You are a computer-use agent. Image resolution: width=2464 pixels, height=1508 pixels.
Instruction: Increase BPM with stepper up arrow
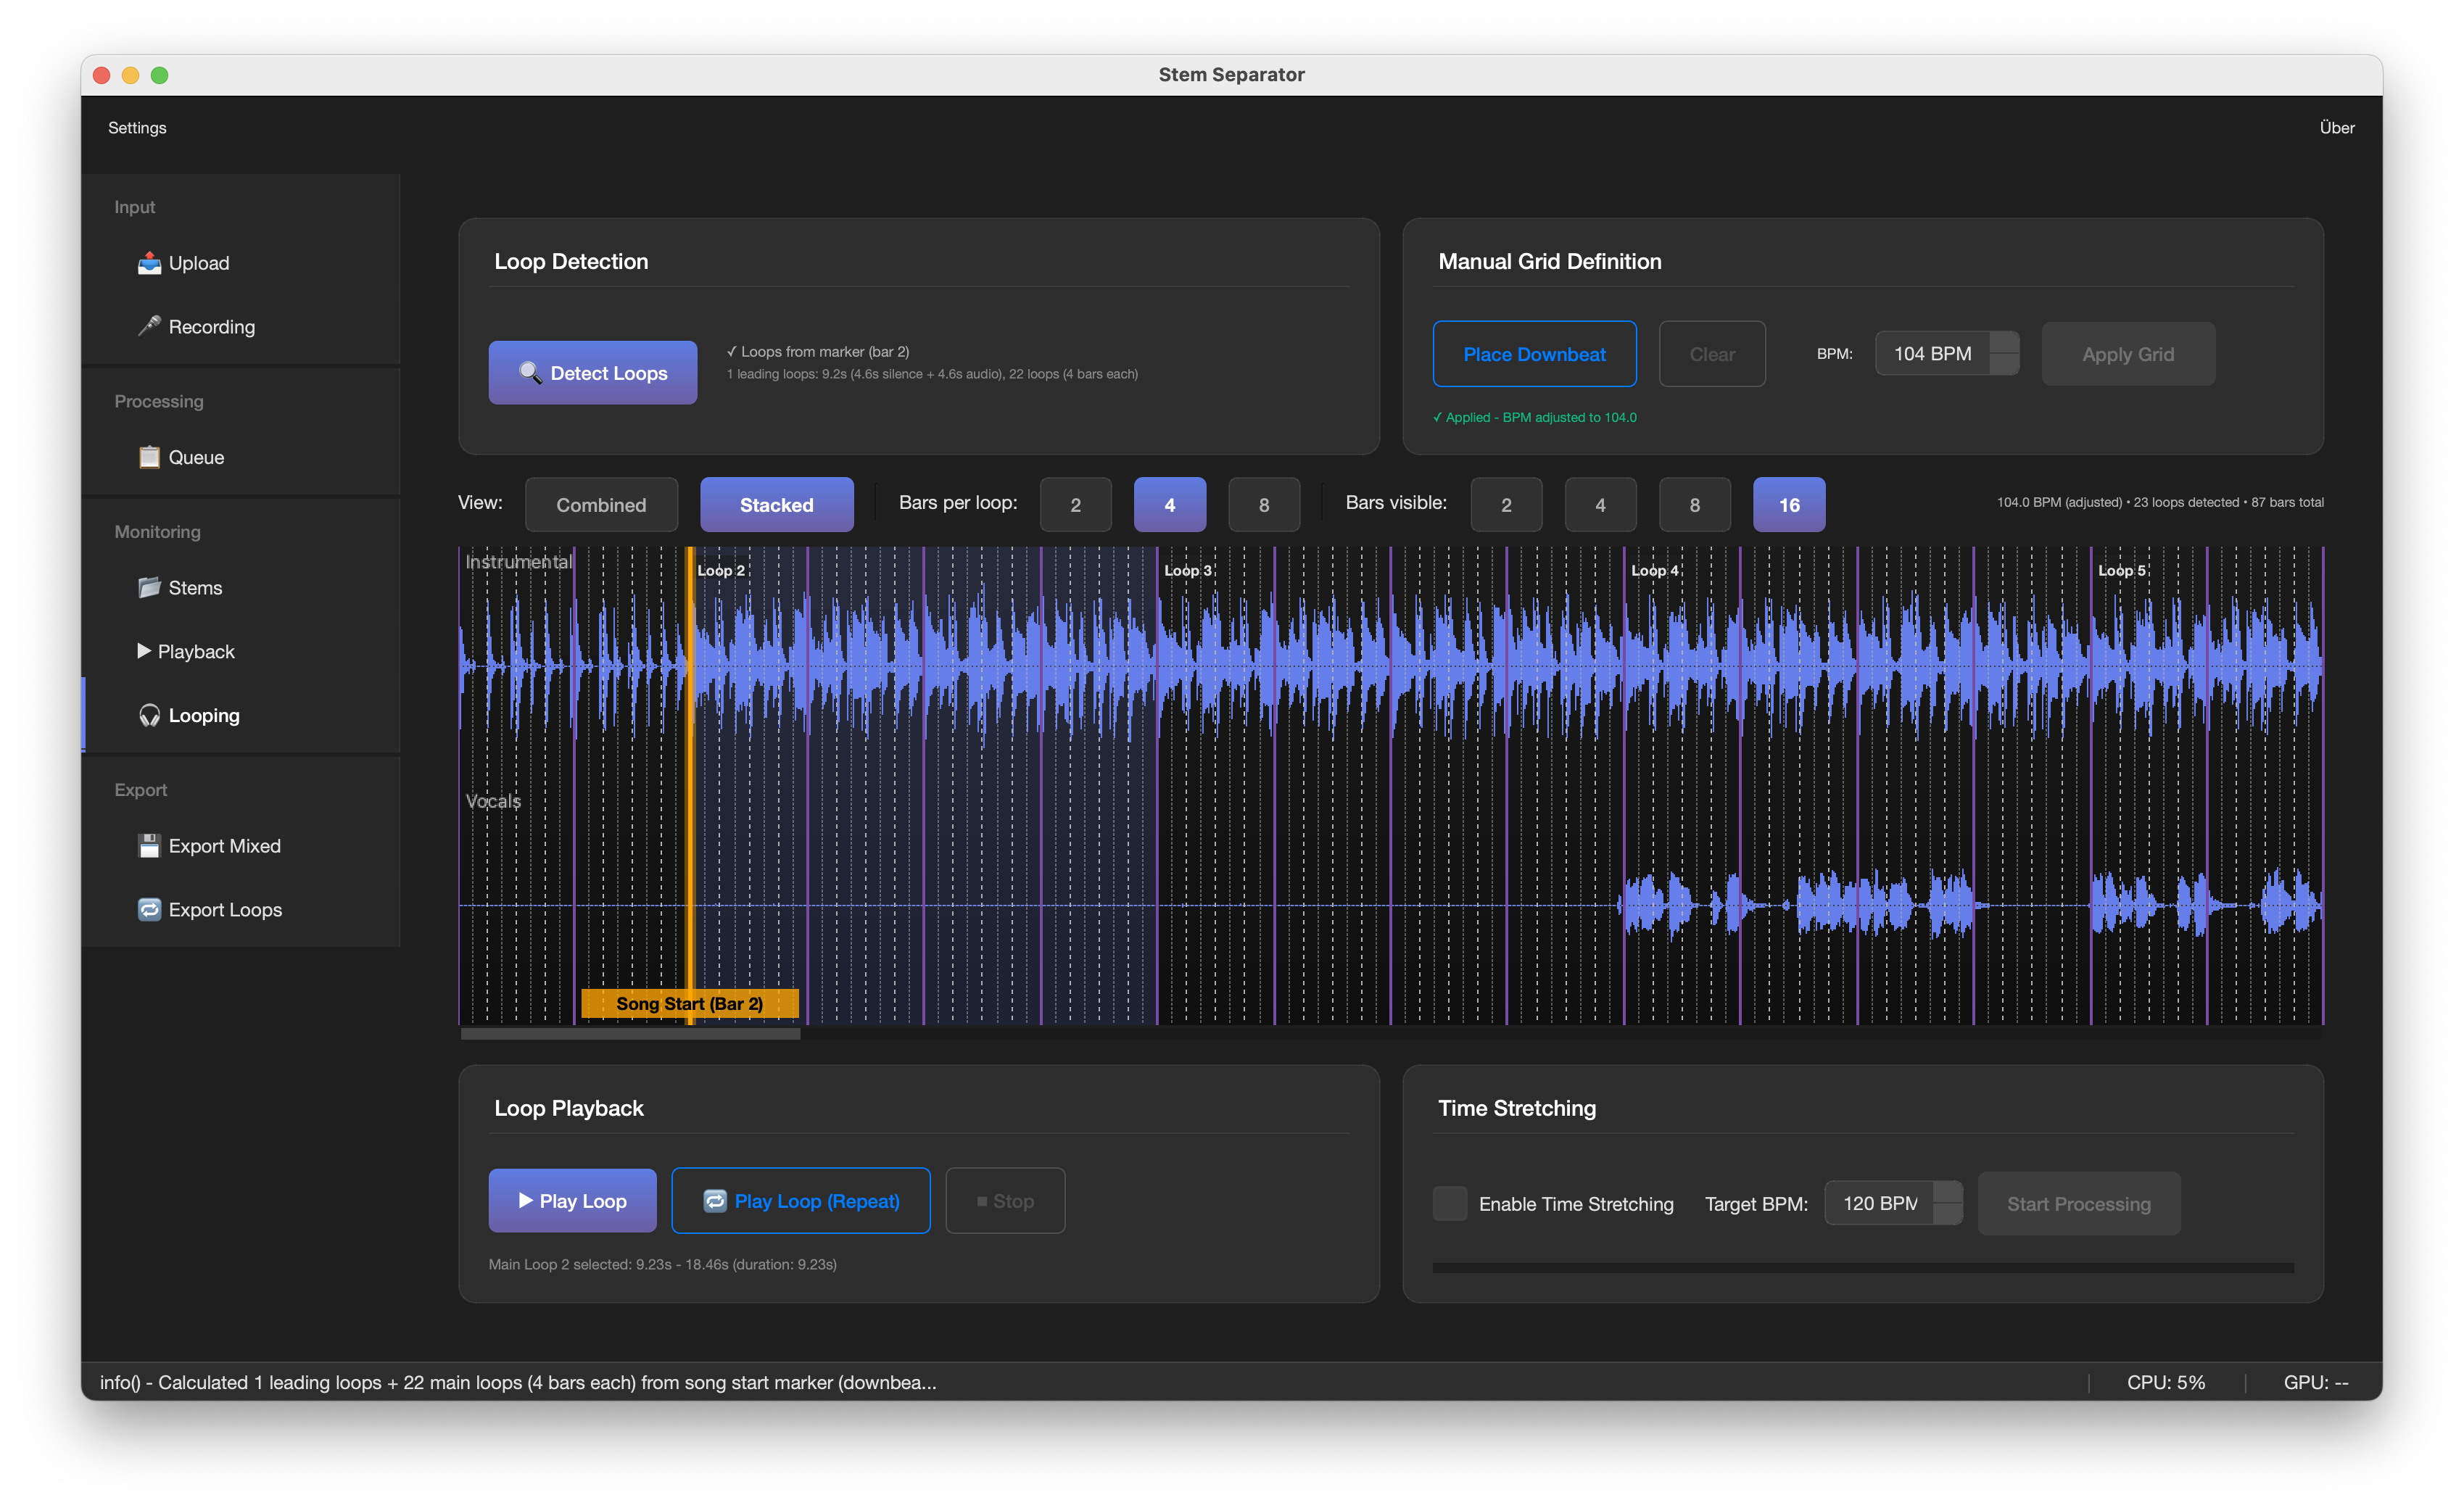tap(2004, 343)
